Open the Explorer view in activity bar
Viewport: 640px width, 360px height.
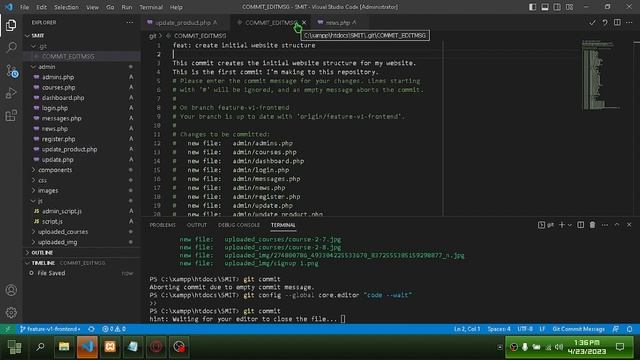point(11,25)
